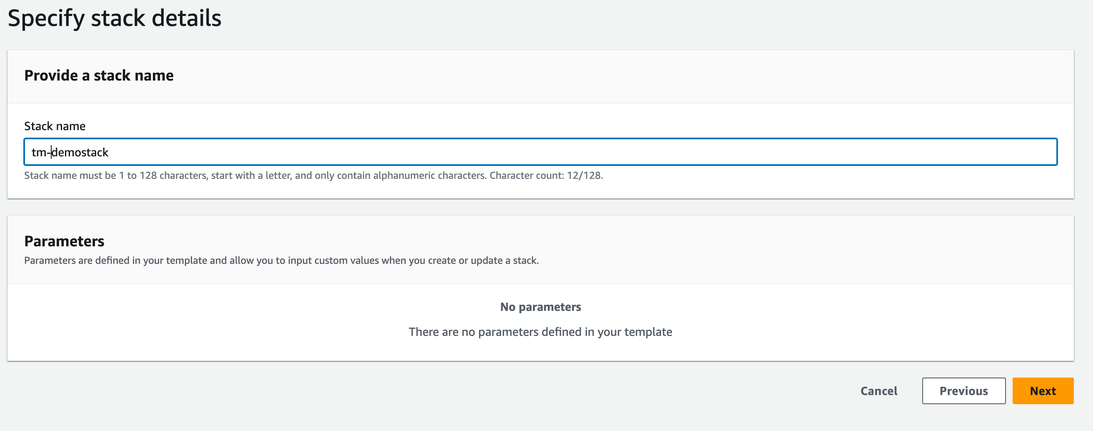The image size is (1093, 431).
Task: Click blank space in 'Provide a stack name' header
Action: [600, 75]
